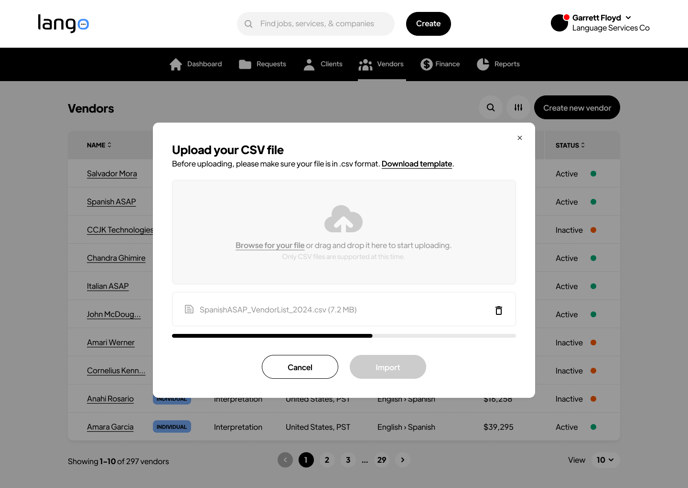Go to next page of vendors
This screenshot has height=488, width=688.
(x=403, y=460)
